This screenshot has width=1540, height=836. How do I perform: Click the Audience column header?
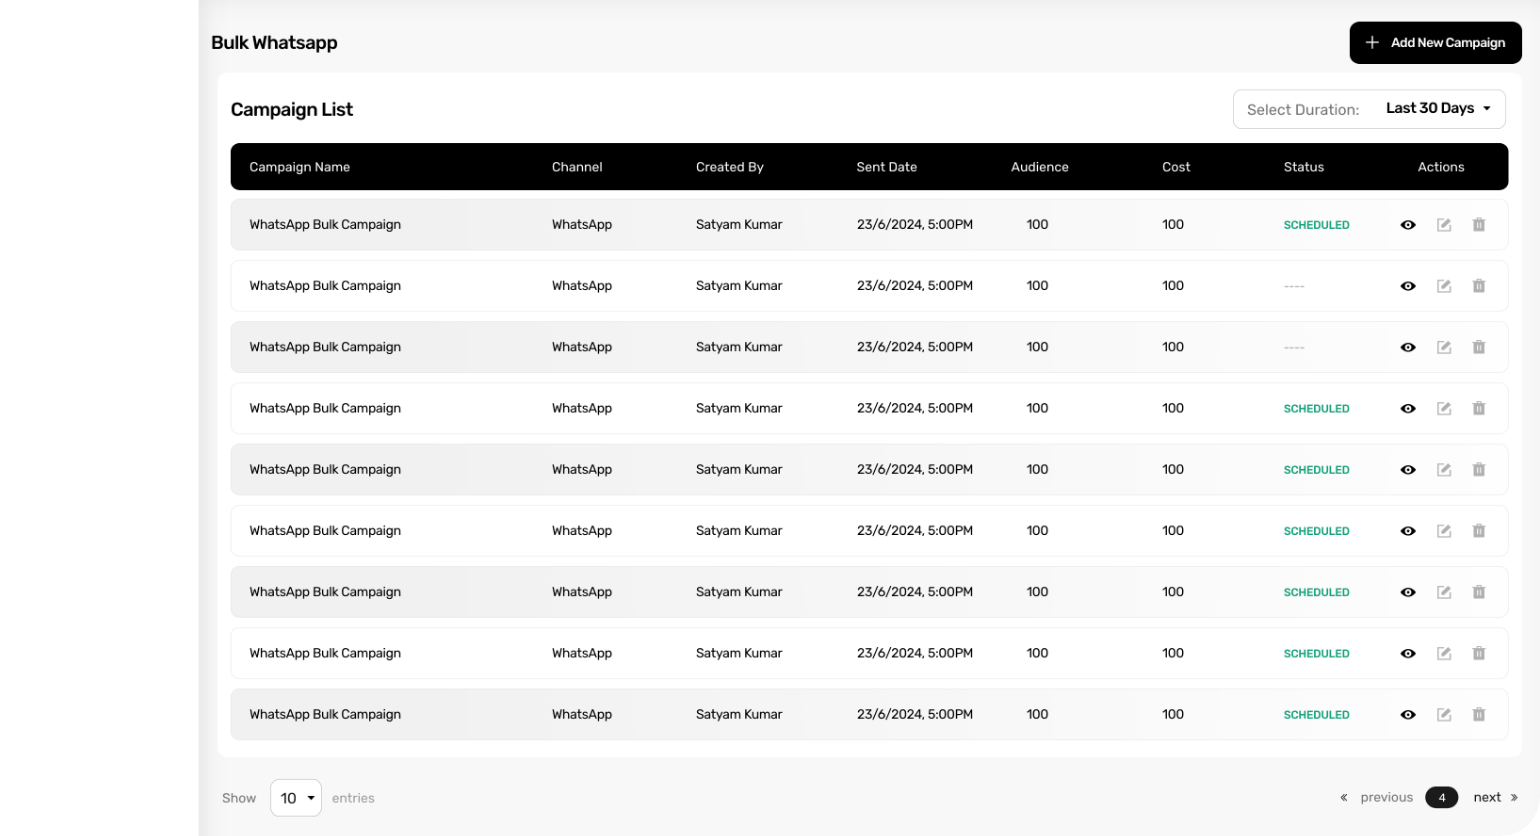pyautogui.click(x=1040, y=167)
